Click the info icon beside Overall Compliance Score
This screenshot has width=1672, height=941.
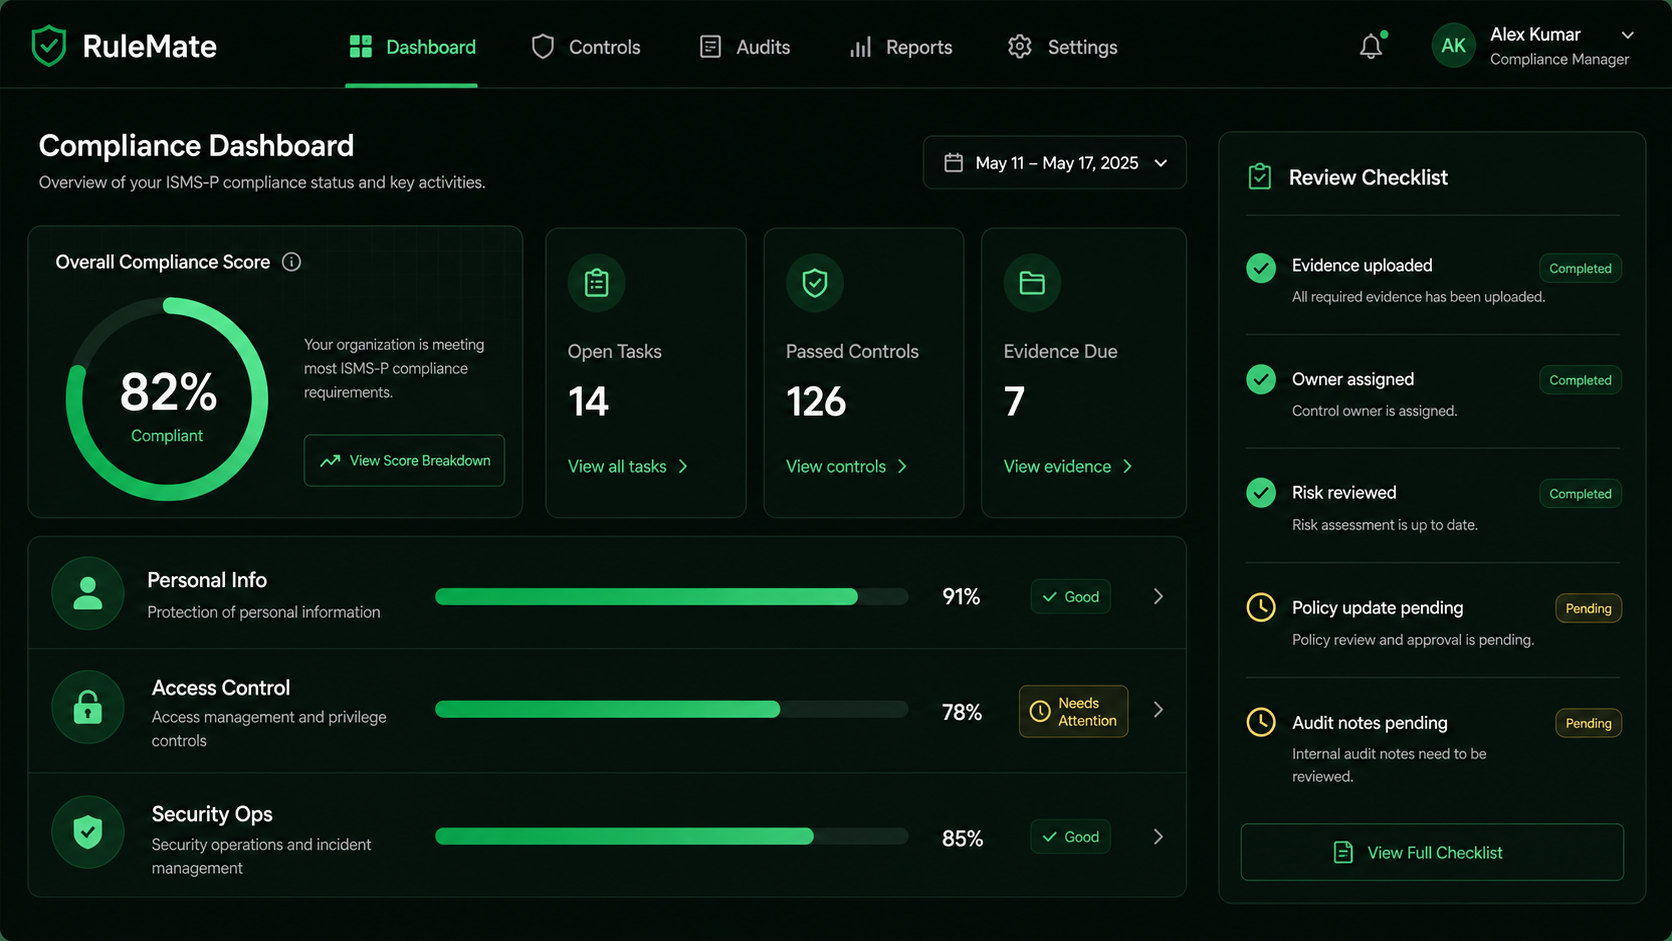[291, 262]
